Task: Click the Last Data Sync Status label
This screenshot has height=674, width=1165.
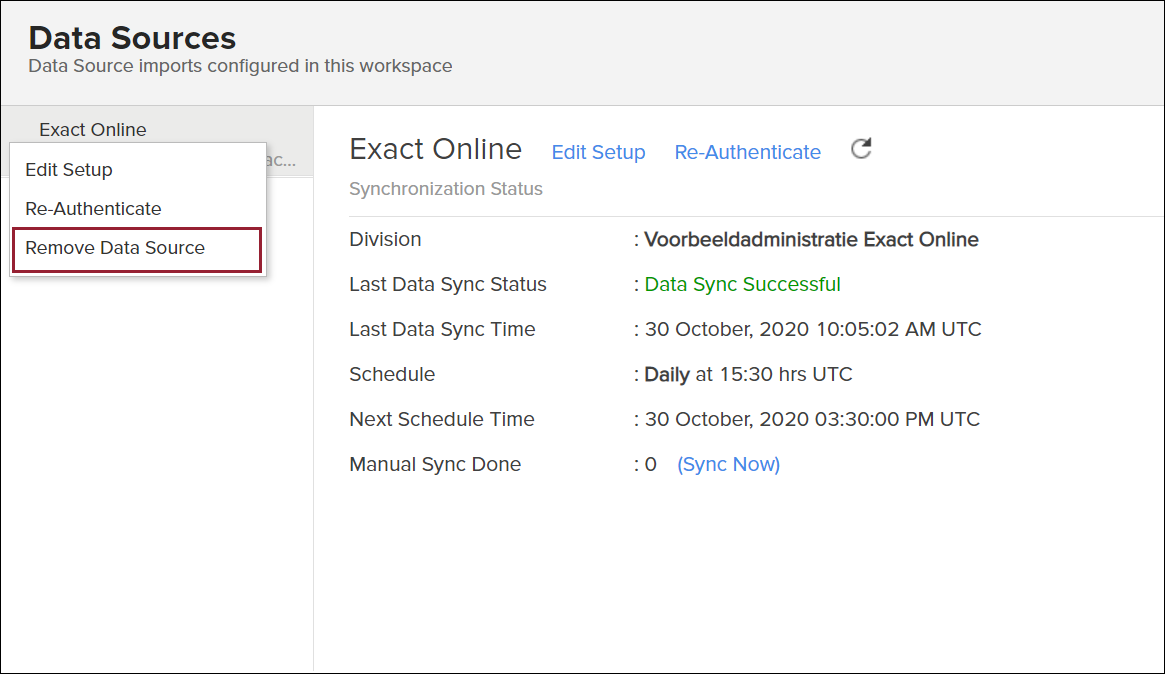Action: (447, 284)
